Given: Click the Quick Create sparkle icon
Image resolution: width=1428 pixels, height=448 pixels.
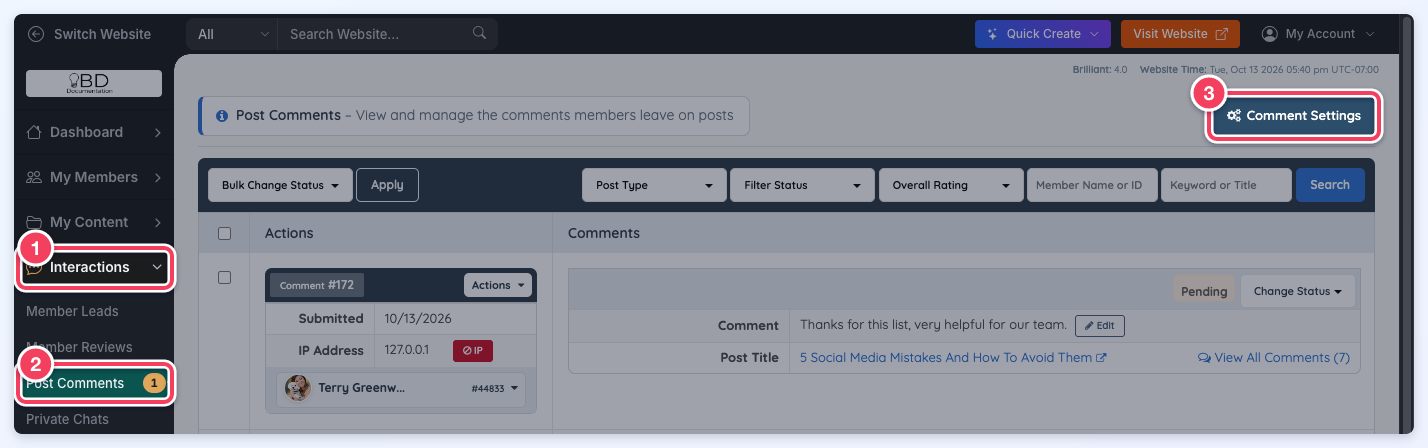Looking at the screenshot, I should coord(993,34).
